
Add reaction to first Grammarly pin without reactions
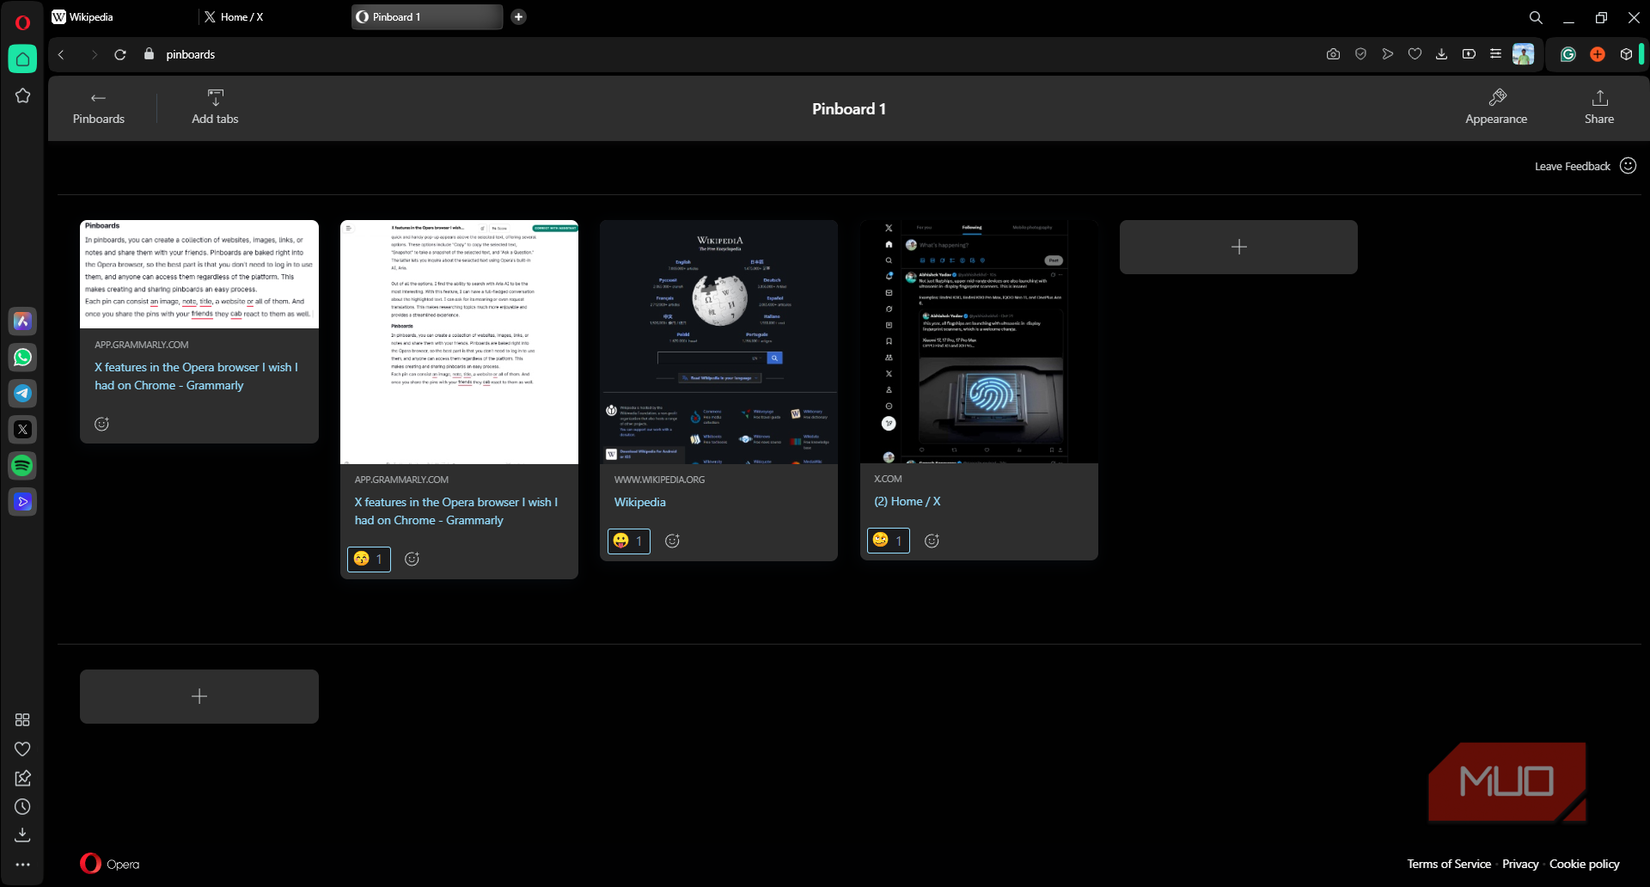coord(101,424)
